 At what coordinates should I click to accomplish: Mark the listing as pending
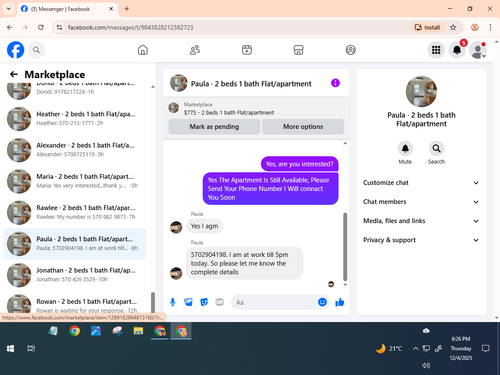(x=214, y=127)
